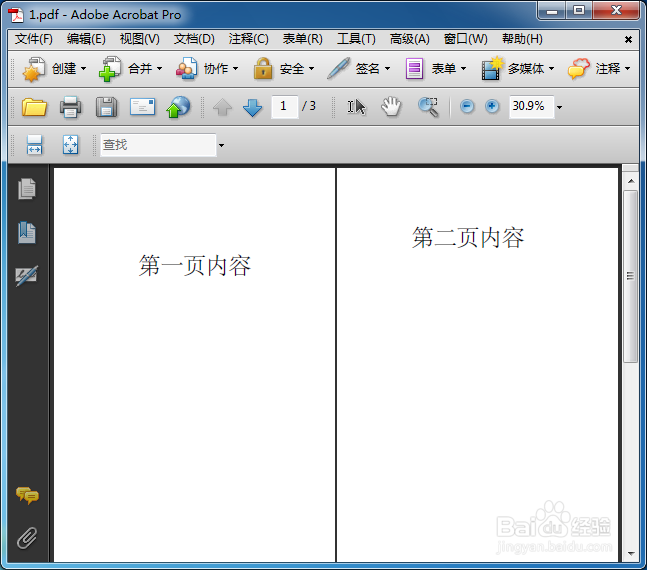This screenshot has width=647, height=570.
Task: Click the 查找 search text box
Action: [x=158, y=145]
